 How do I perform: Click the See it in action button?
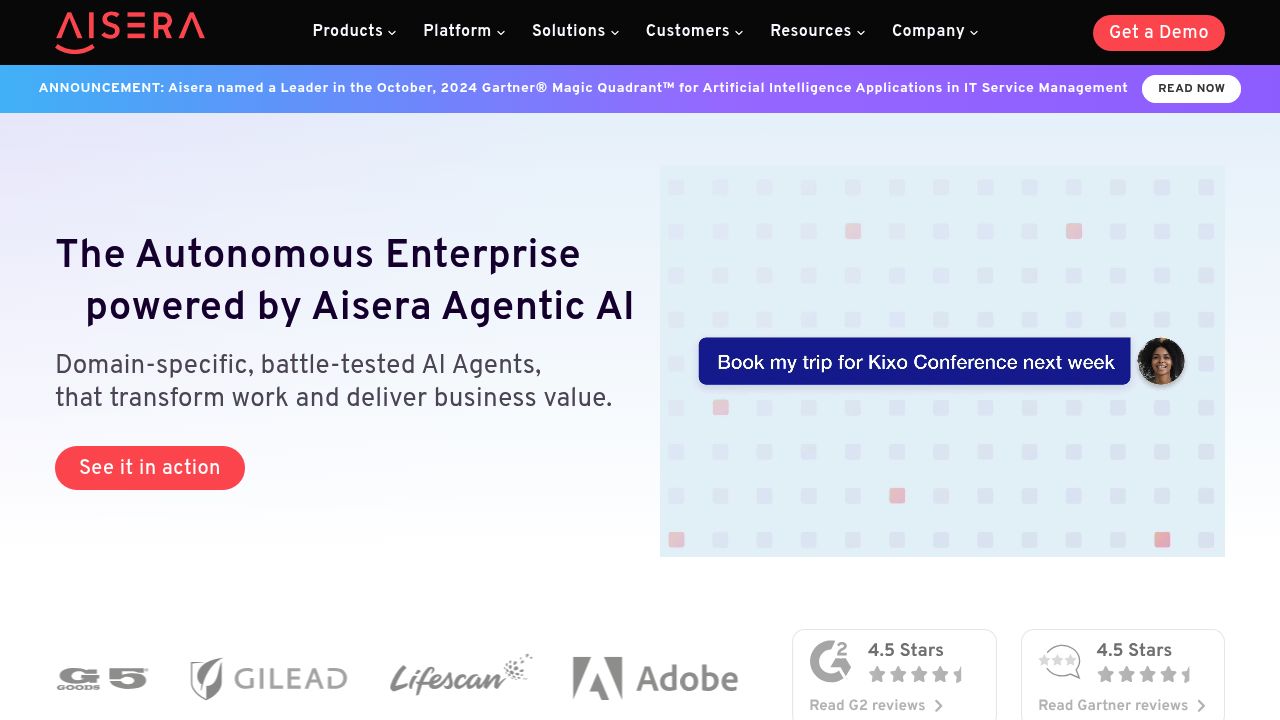pyautogui.click(x=150, y=468)
